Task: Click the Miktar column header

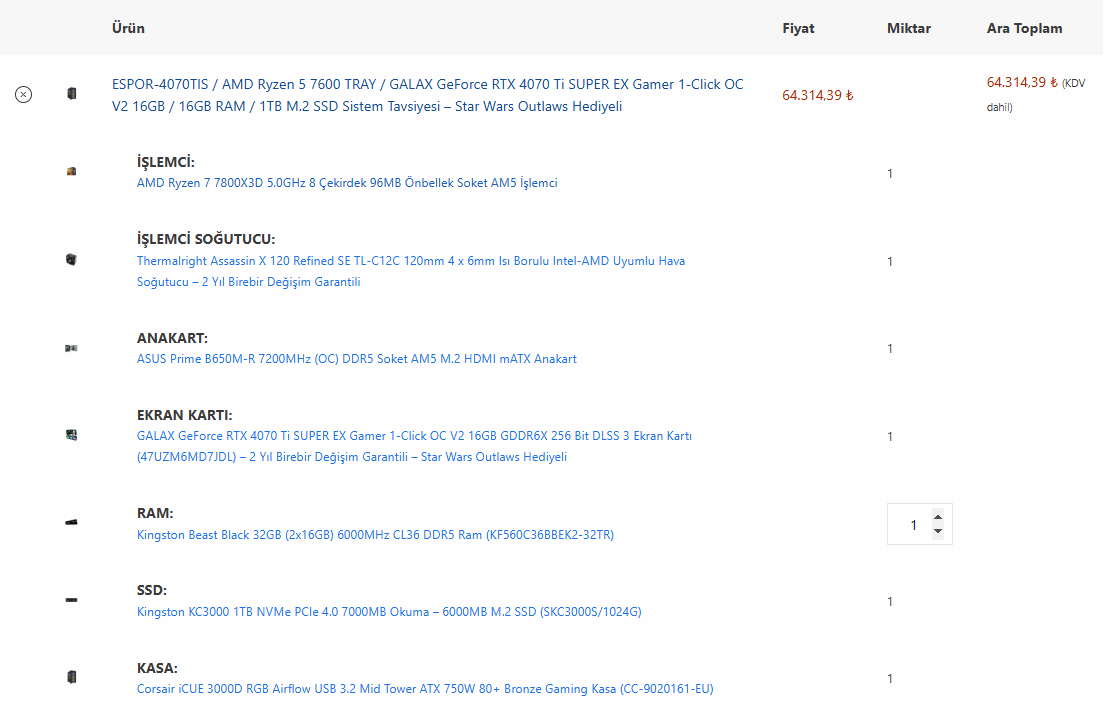Action: click(909, 28)
